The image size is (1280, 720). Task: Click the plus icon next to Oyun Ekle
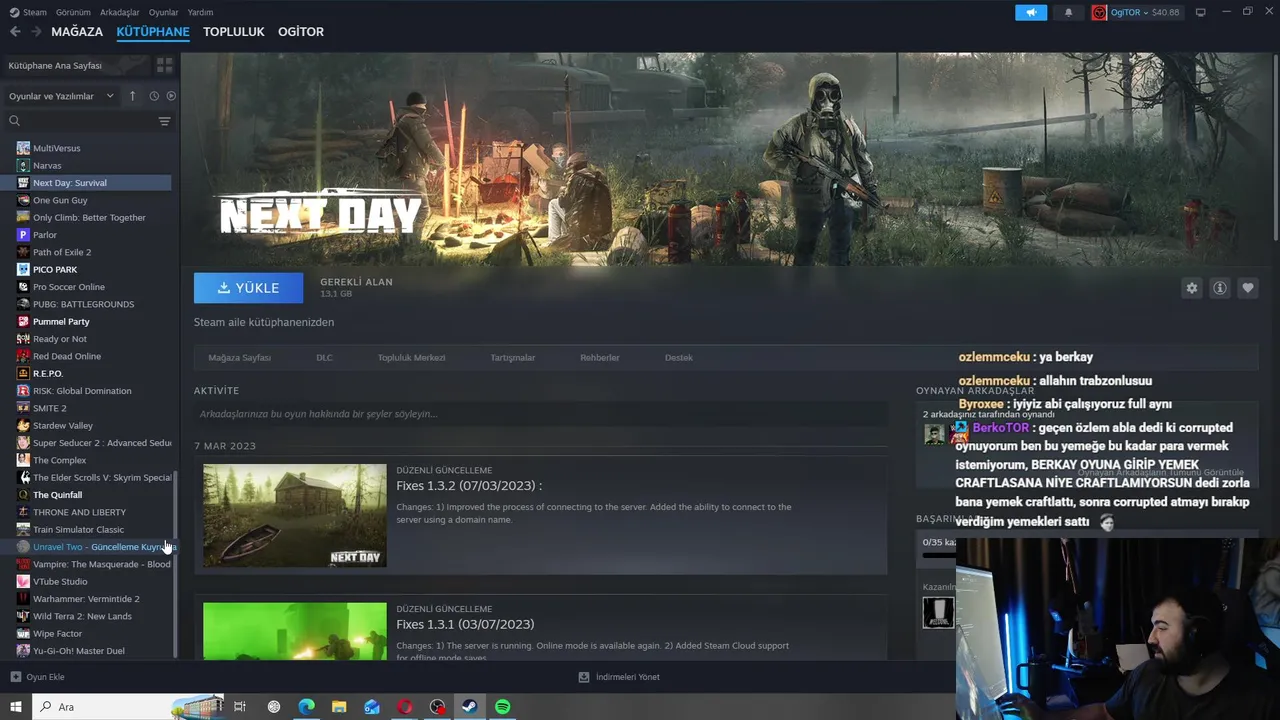point(15,677)
